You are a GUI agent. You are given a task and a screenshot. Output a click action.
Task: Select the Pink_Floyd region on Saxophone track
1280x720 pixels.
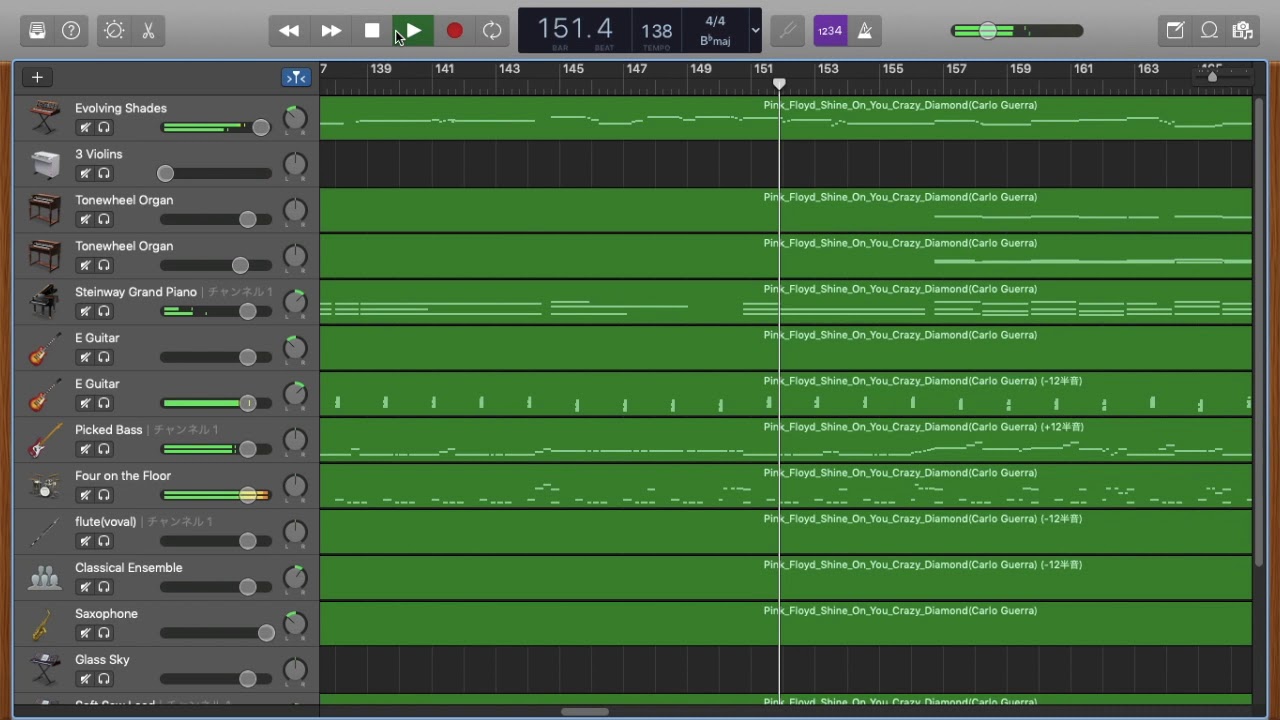coord(786,624)
